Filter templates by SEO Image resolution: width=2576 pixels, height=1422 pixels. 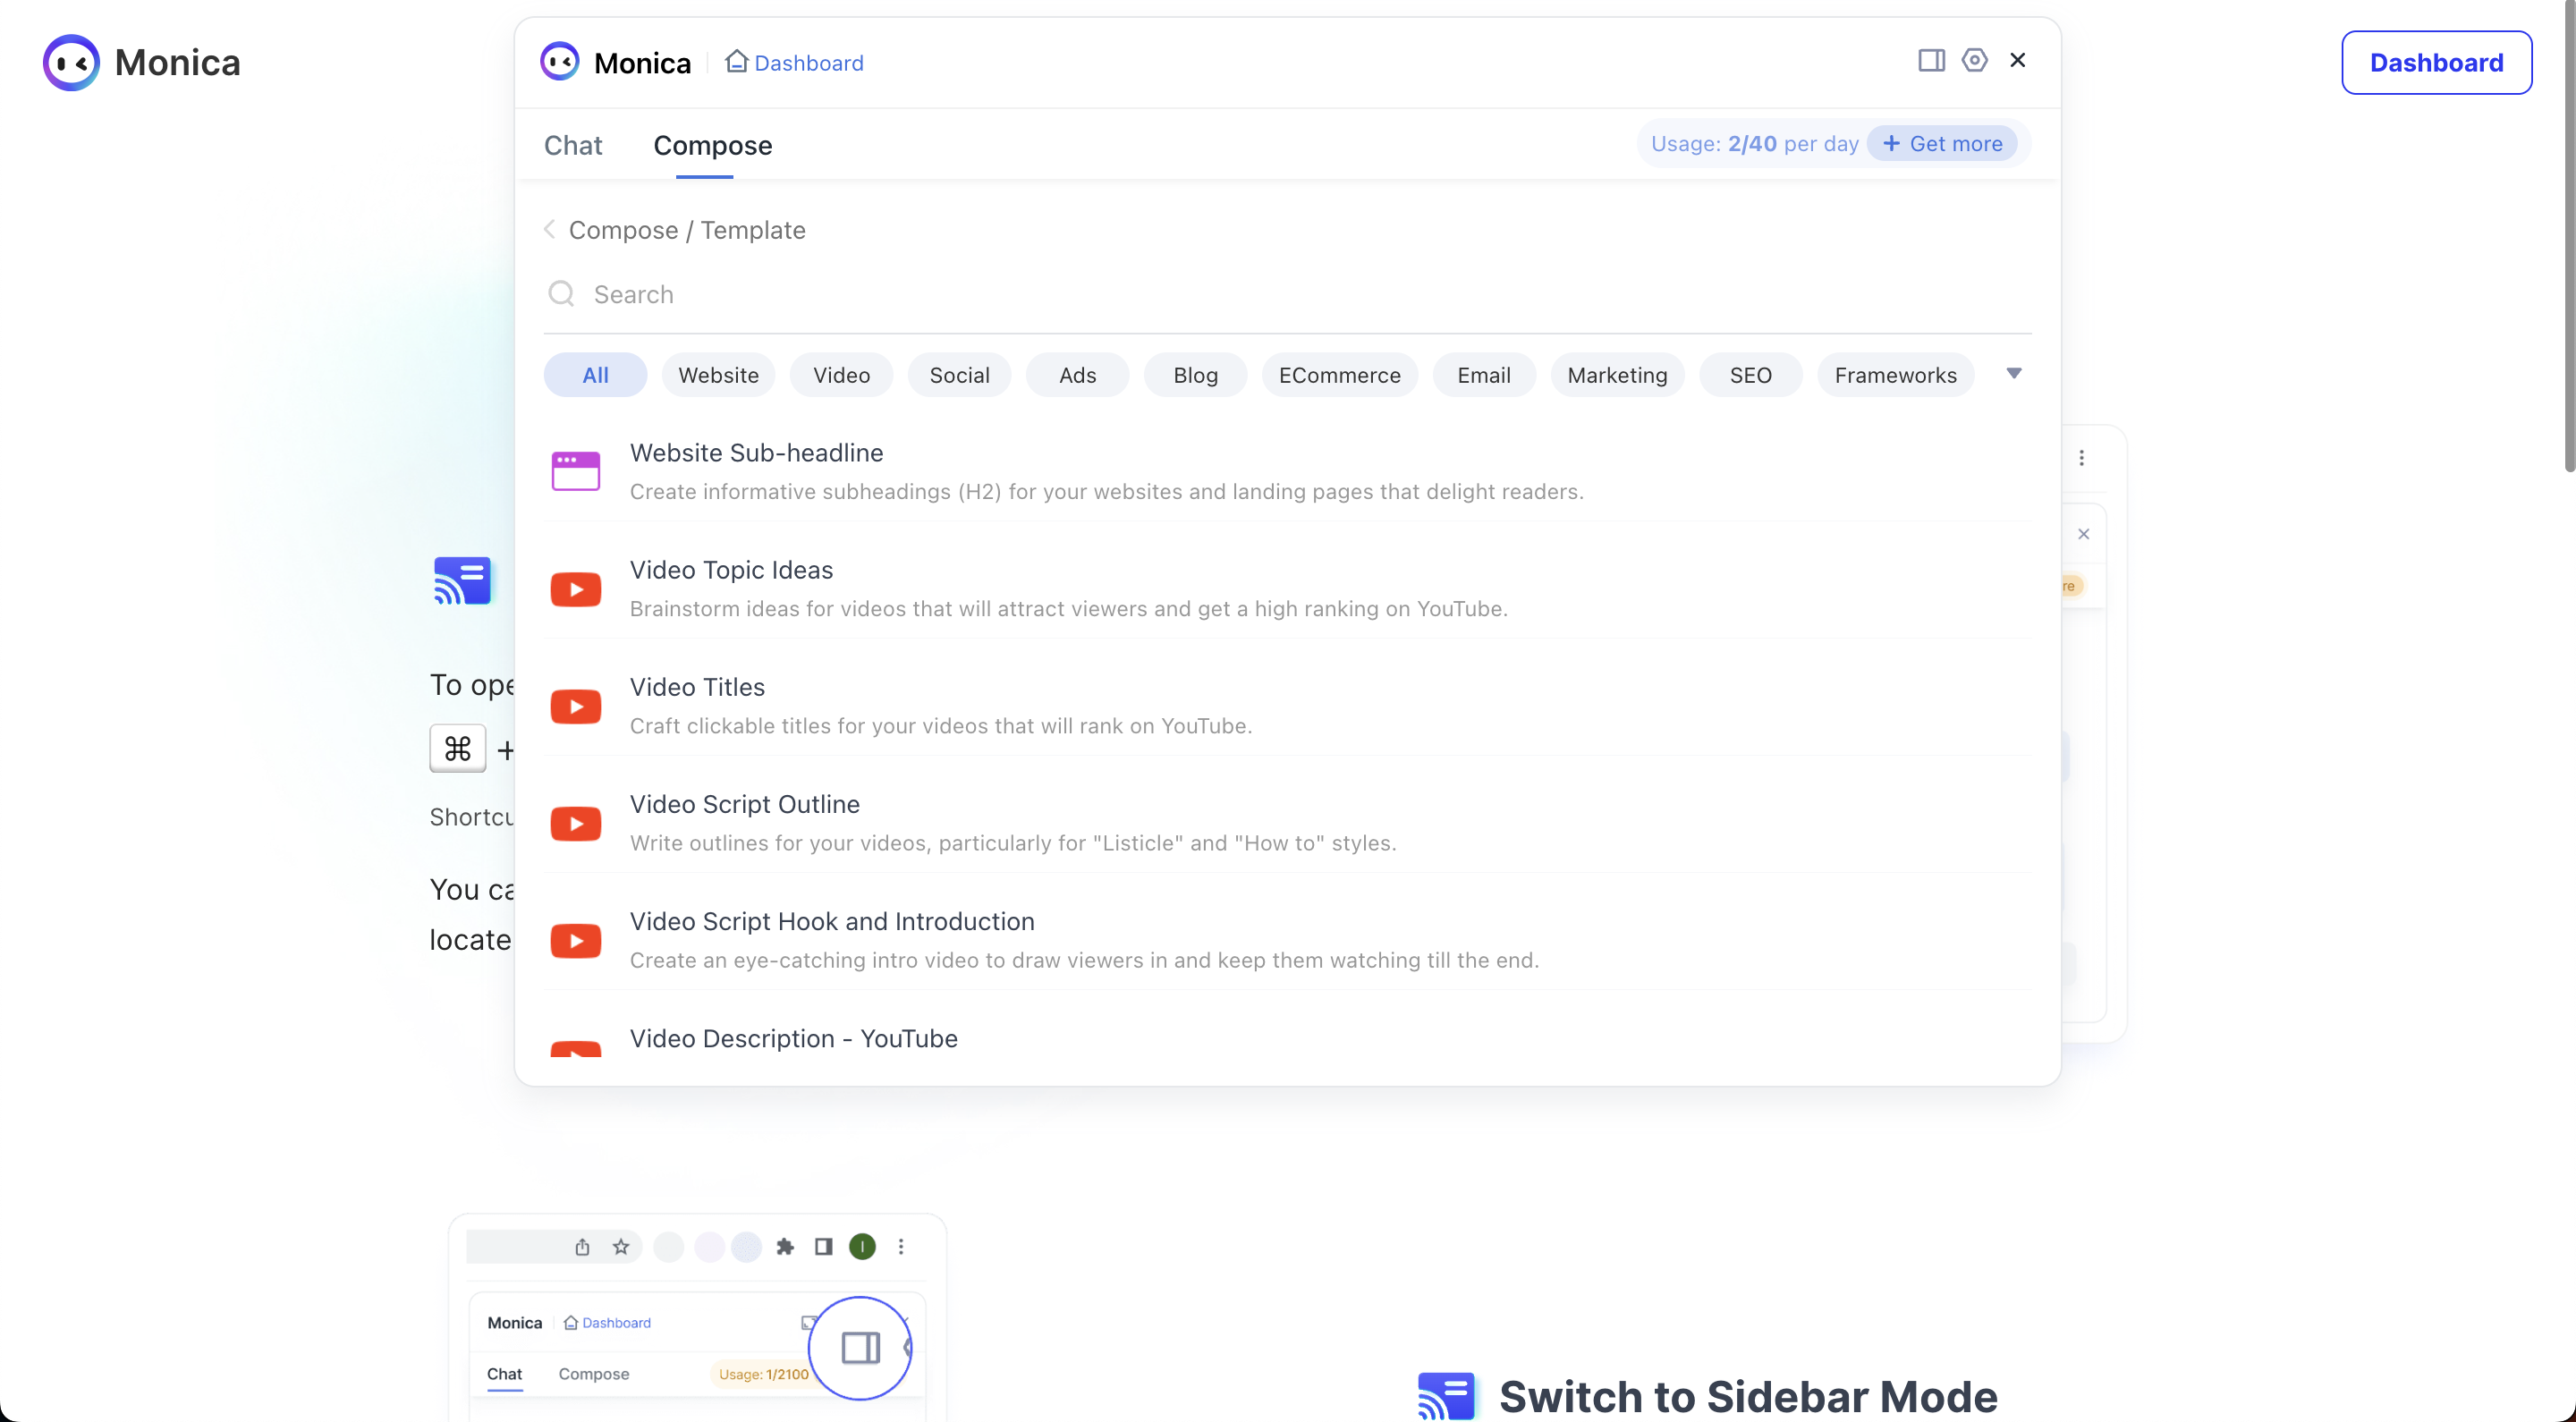[x=1750, y=375]
